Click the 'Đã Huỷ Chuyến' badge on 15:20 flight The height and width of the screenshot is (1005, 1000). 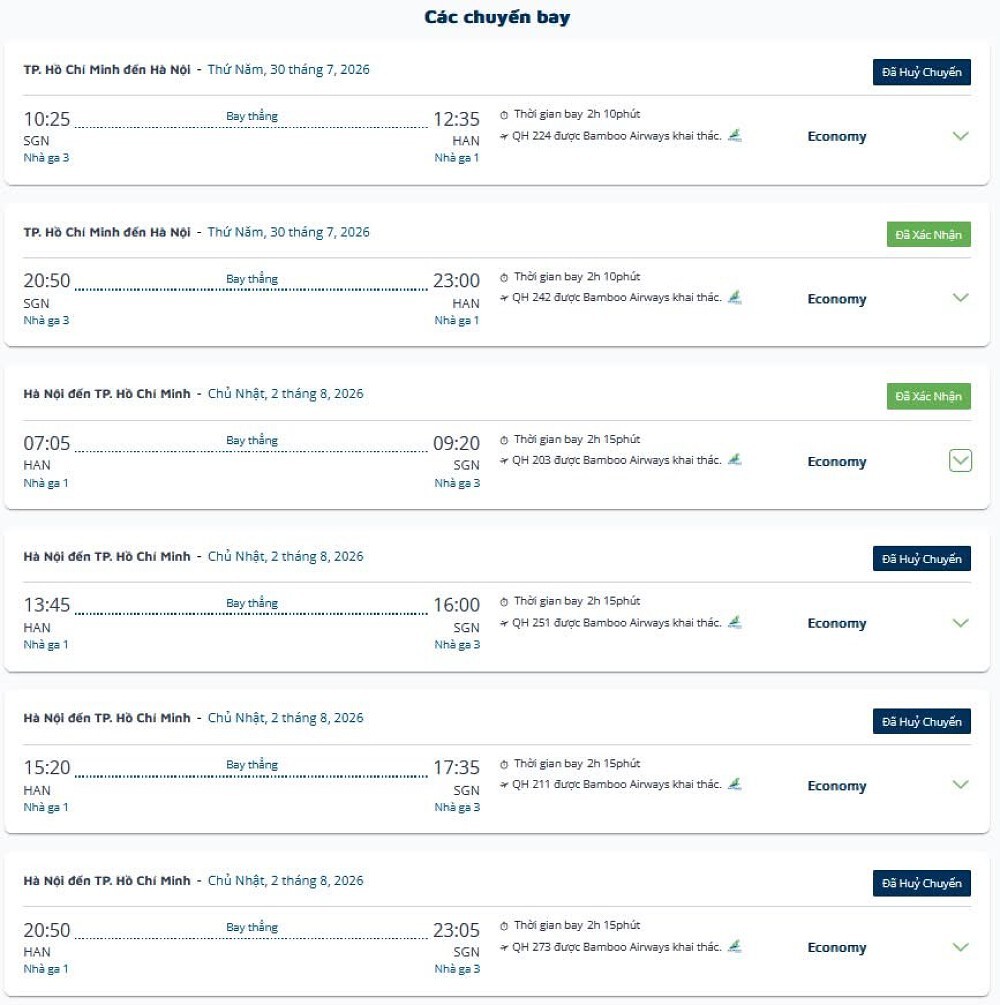point(922,722)
